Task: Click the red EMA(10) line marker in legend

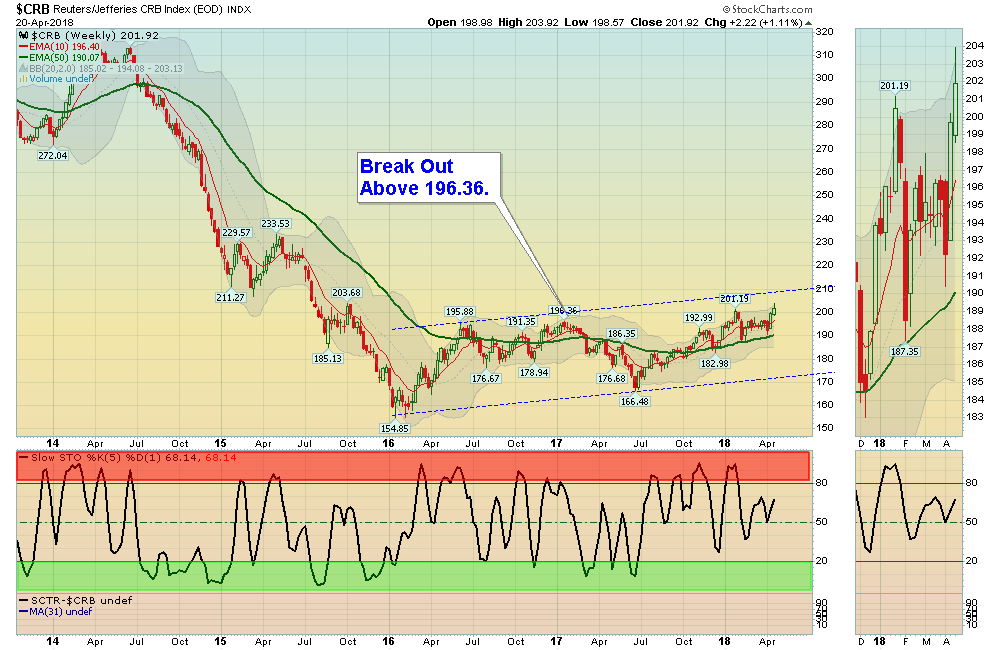Action: 24,47
